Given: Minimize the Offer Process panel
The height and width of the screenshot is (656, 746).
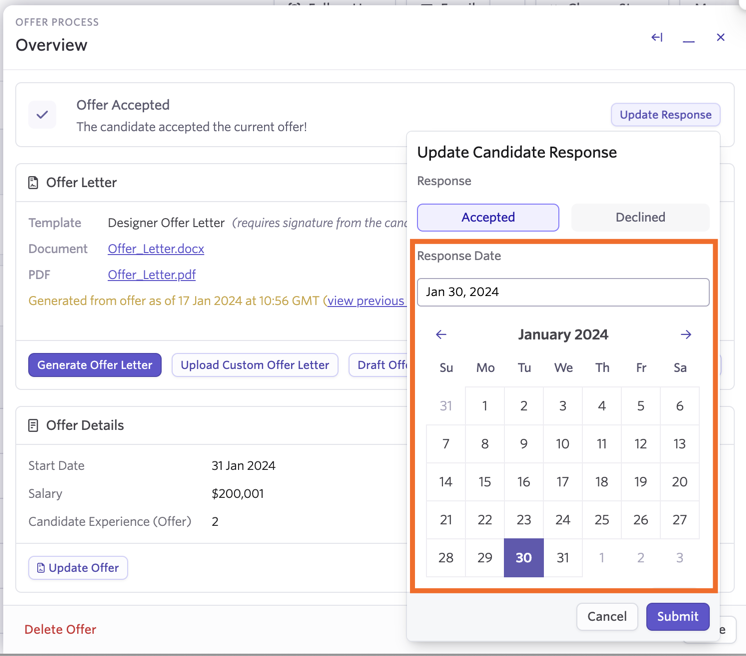Looking at the screenshot, I should [x=688, y=41].
